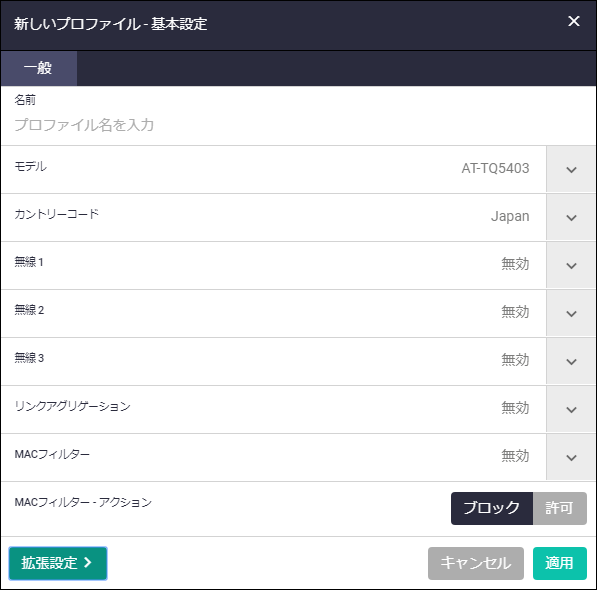Image resolution: width=597 pixels, height=590 pixels.
Task: Expand the 無線3 chevron arrow
Action: click(x=571, y=361)
